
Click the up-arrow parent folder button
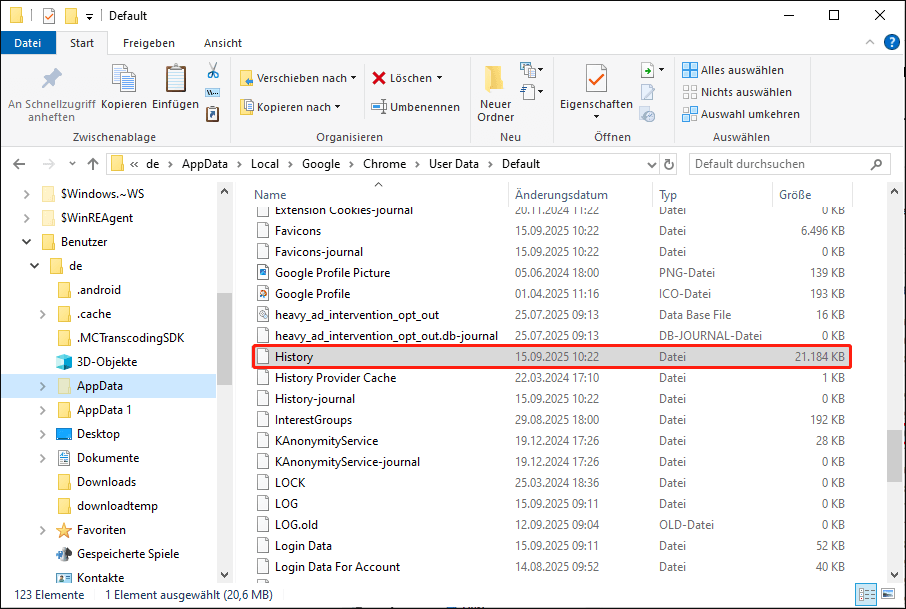(93, 164)
